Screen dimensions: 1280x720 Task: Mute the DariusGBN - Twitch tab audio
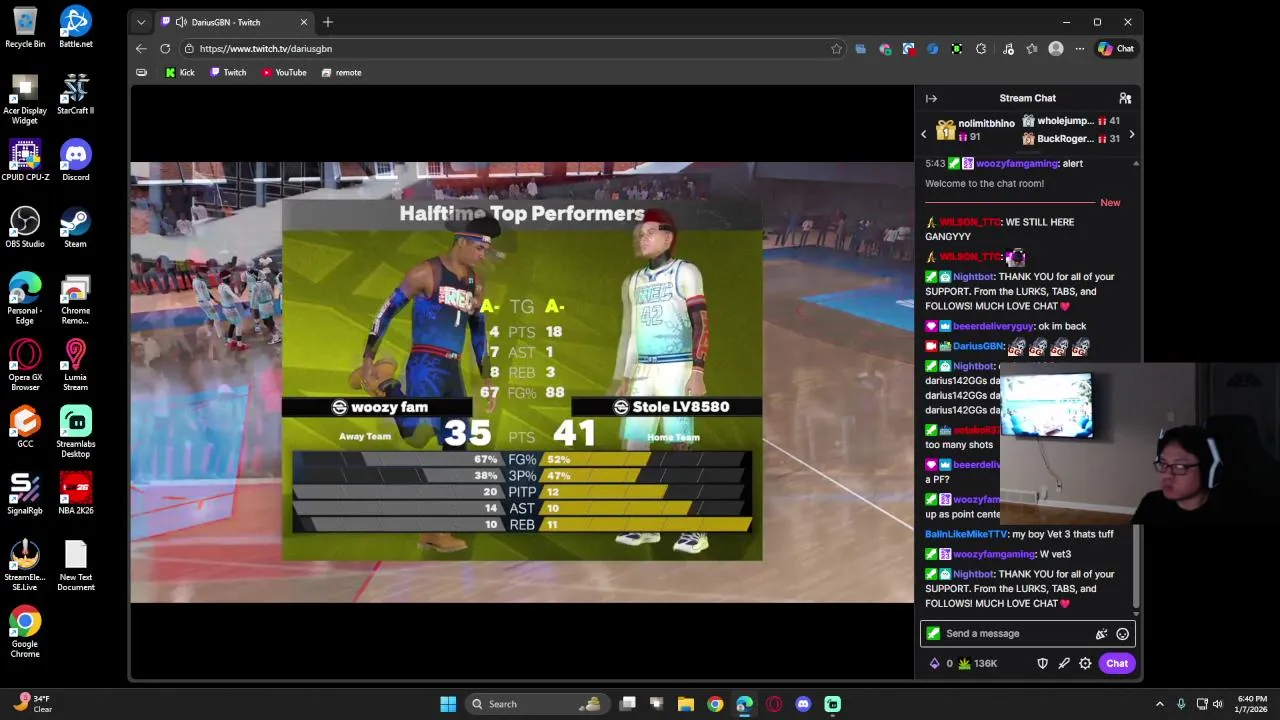pos(180,22)
